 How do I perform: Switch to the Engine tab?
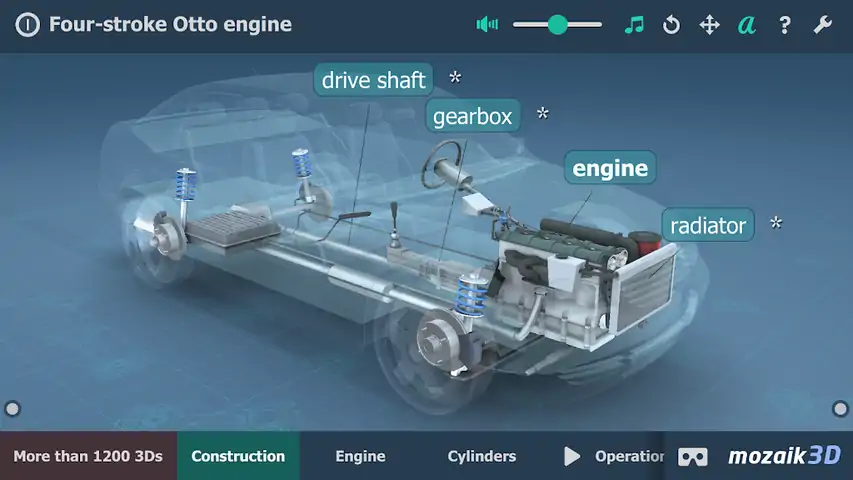pos(360,456)
